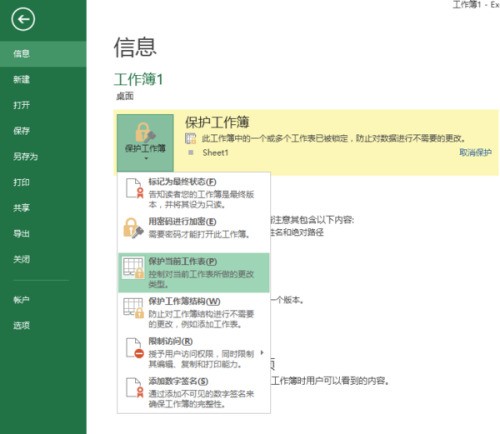Select 限制访问(R) menu entry
This screenshot has width=500, height=434.
(193, 352)
